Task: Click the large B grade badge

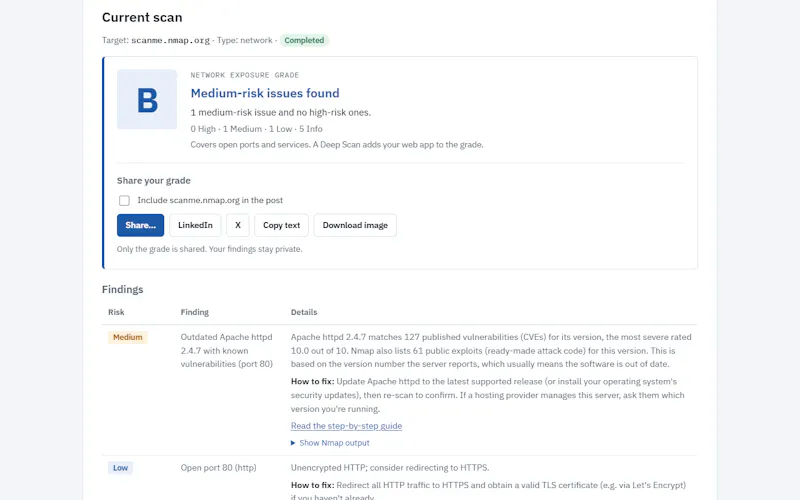Action: [x=147, y=99]
